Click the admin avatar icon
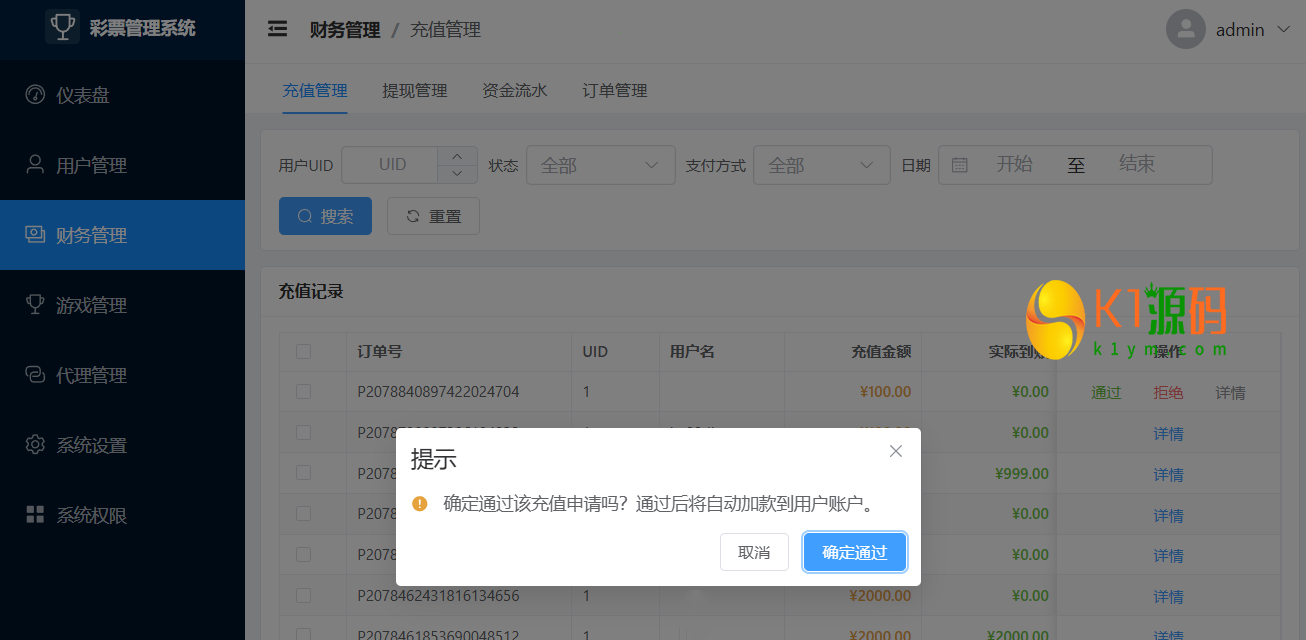Viewport: 1306px width, 640px height. (1186, 29)
